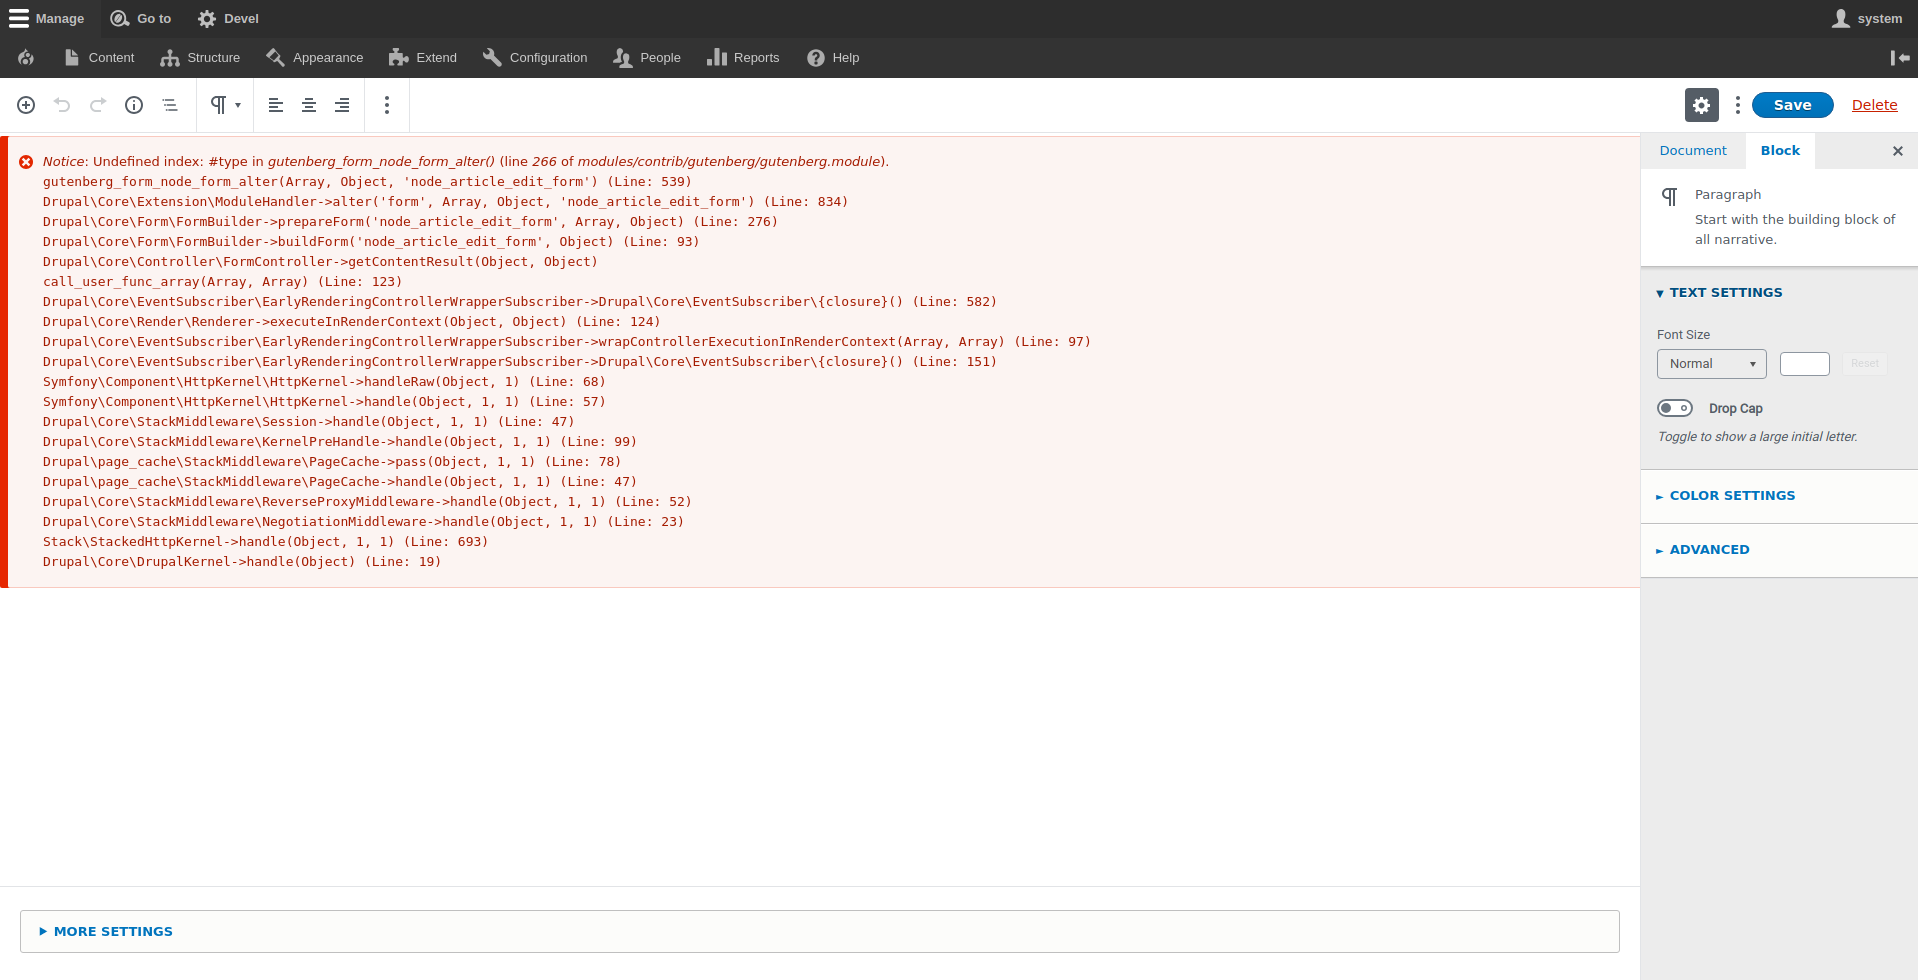Expand the Color Settings section
This screenshot has height=980, width=1918.
coord(1733,495)
